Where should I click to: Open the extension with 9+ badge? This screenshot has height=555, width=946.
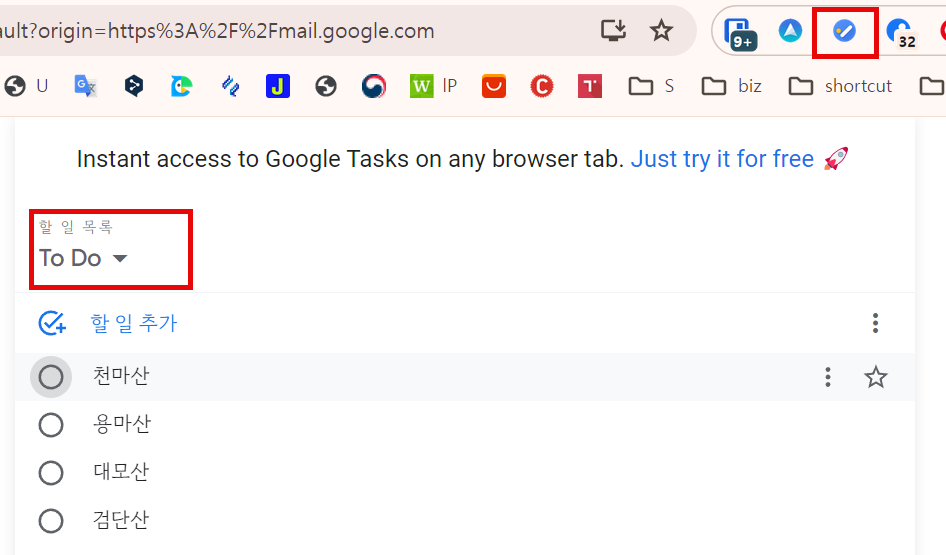(739, 33)
